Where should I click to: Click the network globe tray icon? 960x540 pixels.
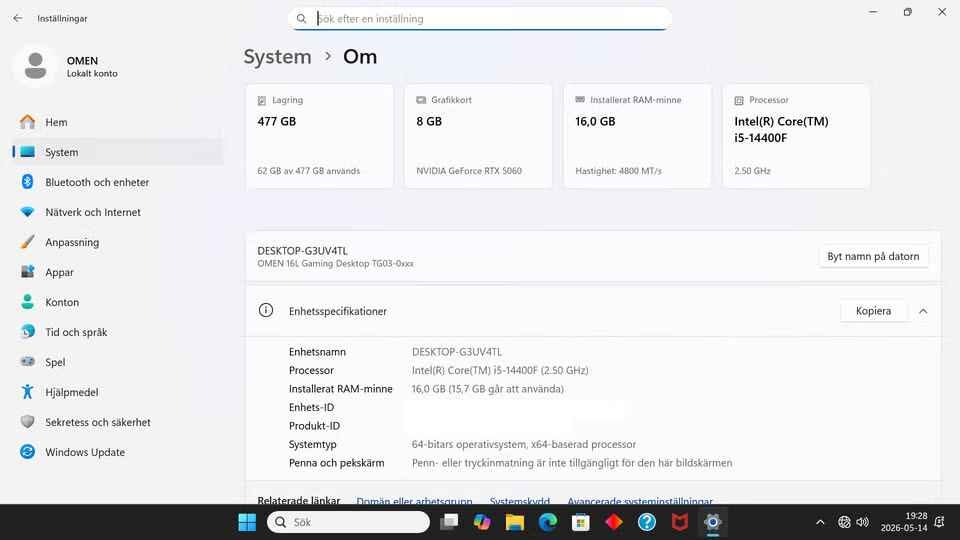click(844, 522)
